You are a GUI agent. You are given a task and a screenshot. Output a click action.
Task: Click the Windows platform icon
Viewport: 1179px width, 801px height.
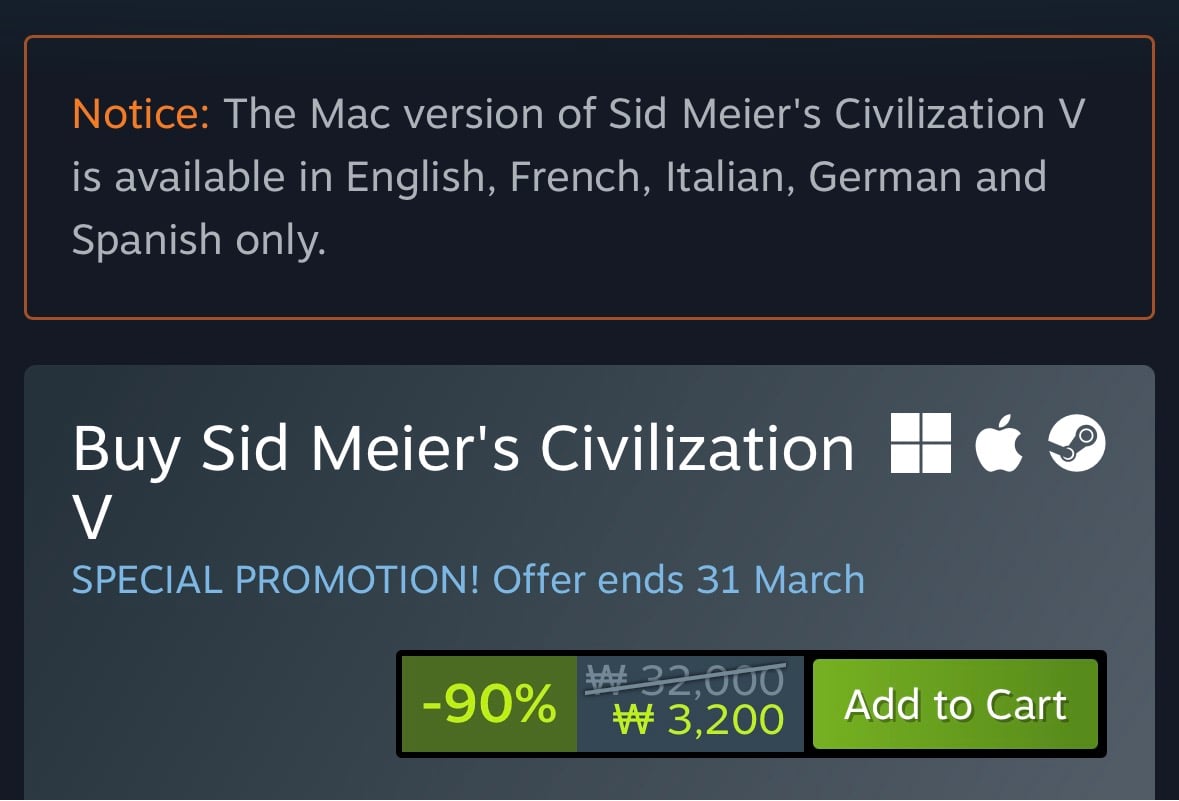tap(920, 445)
